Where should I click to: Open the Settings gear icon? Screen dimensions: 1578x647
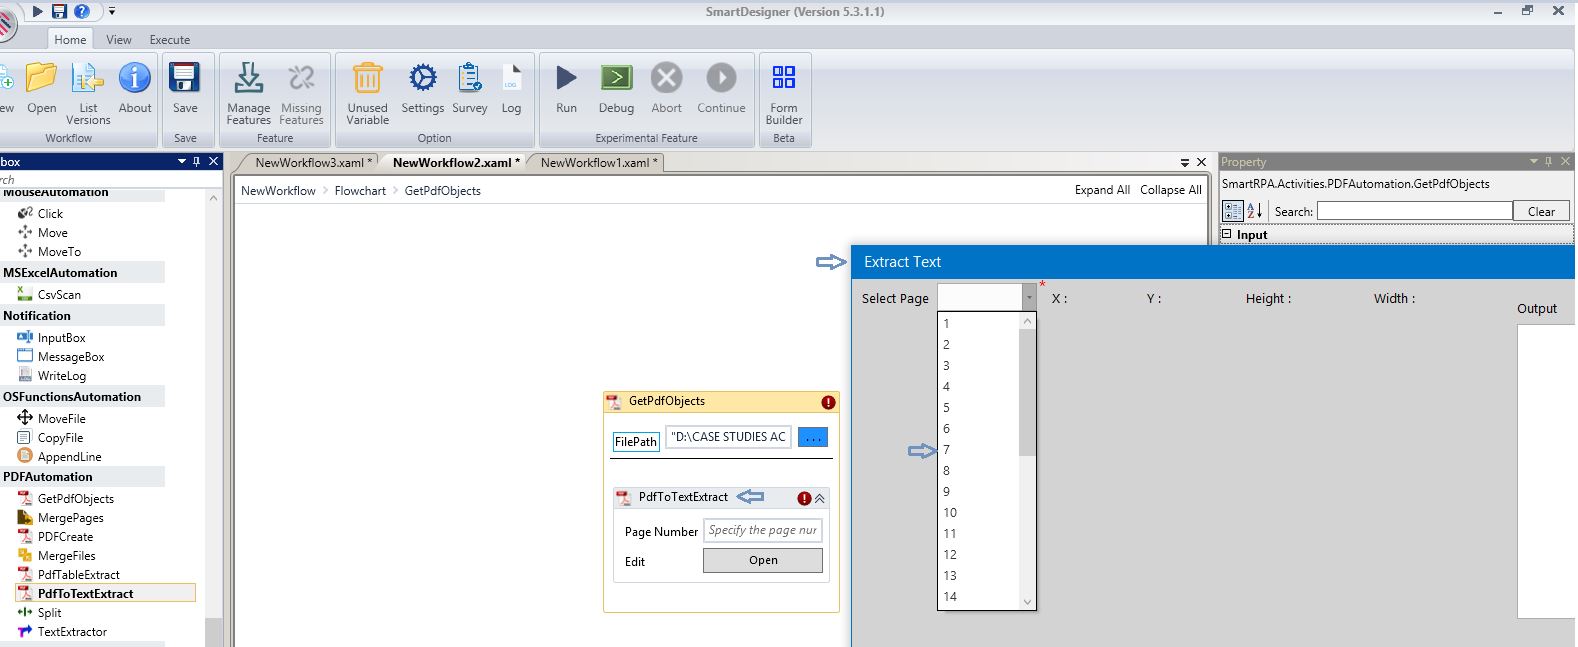pyautogui.click(x=422, y=79)
